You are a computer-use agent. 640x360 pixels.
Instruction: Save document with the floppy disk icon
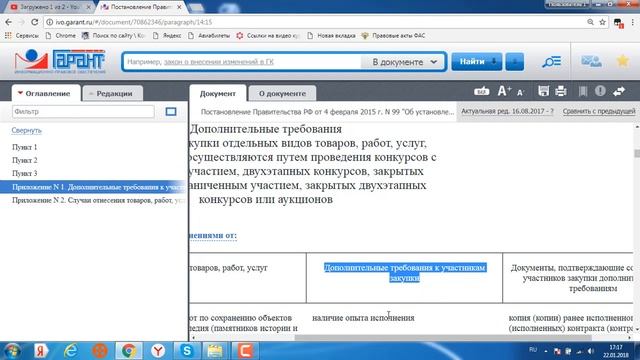543,91
